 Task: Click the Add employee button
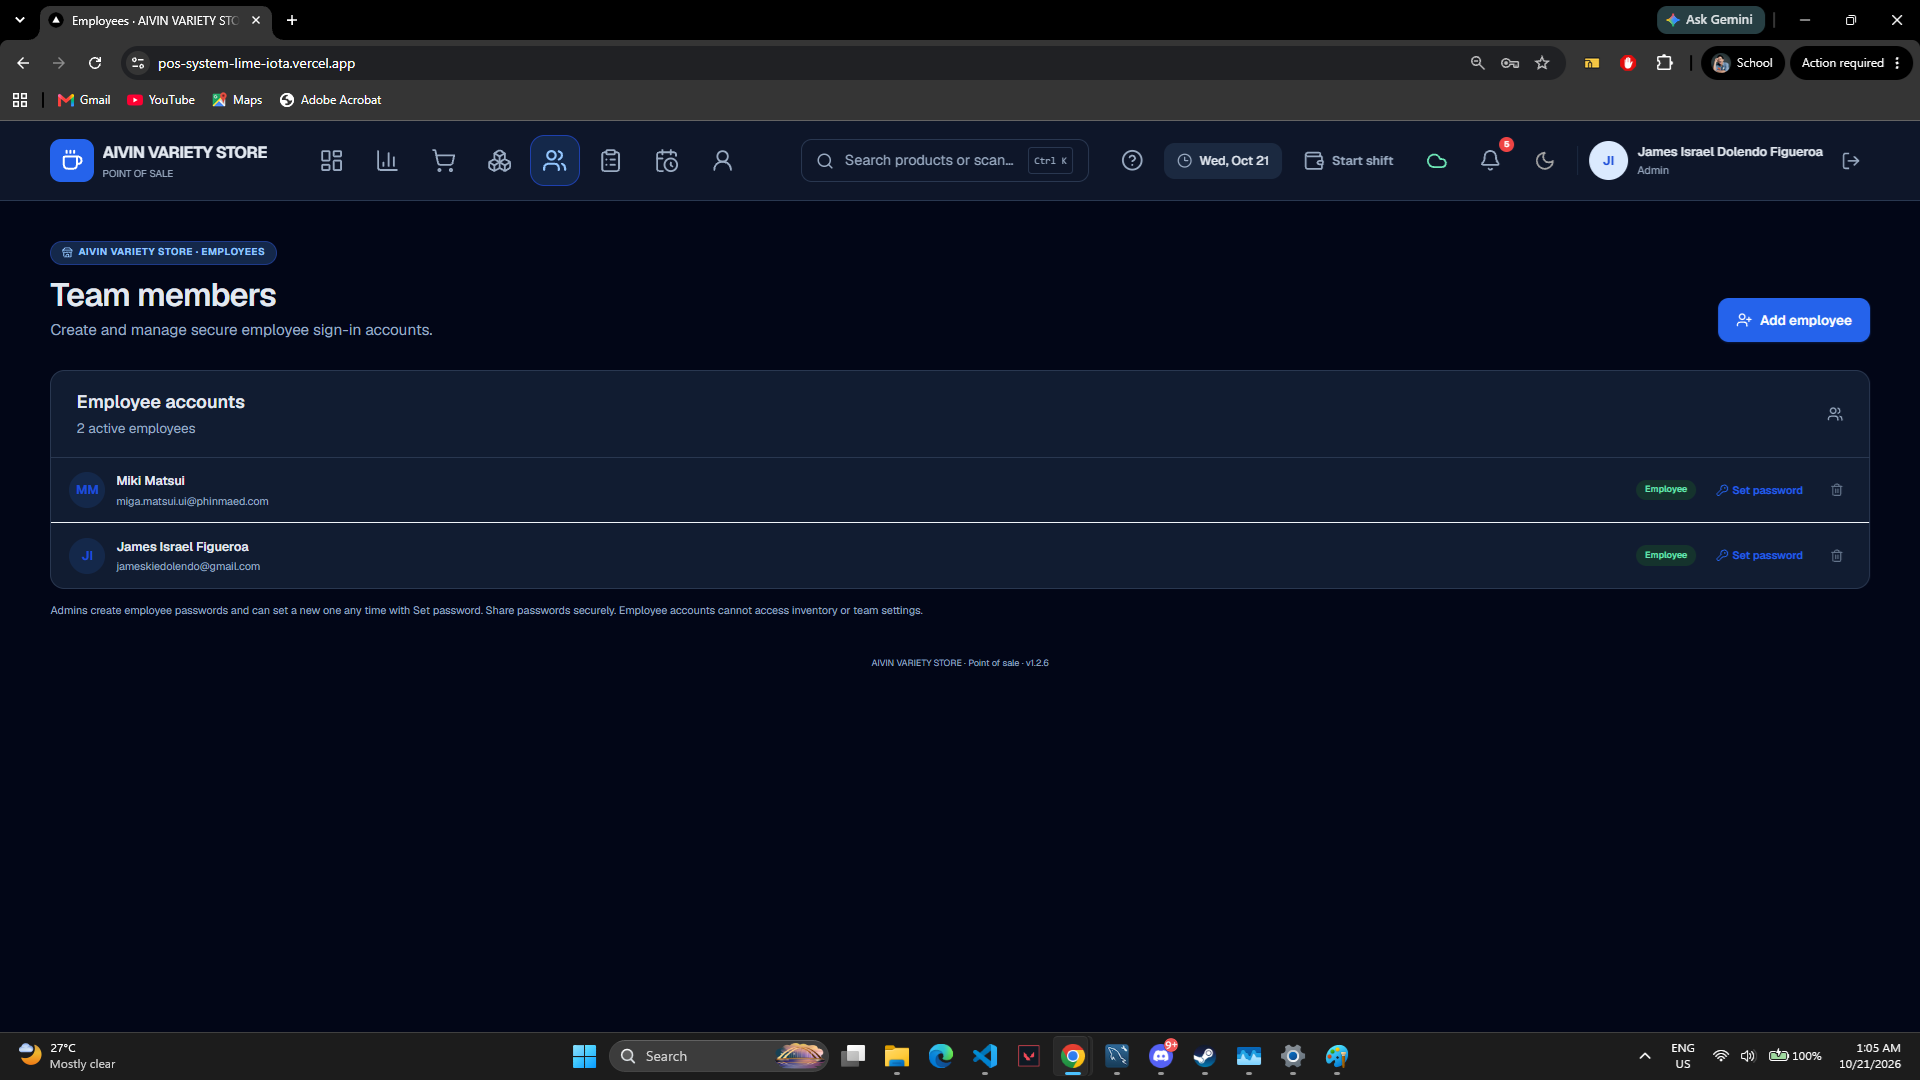click(1794, 320)
